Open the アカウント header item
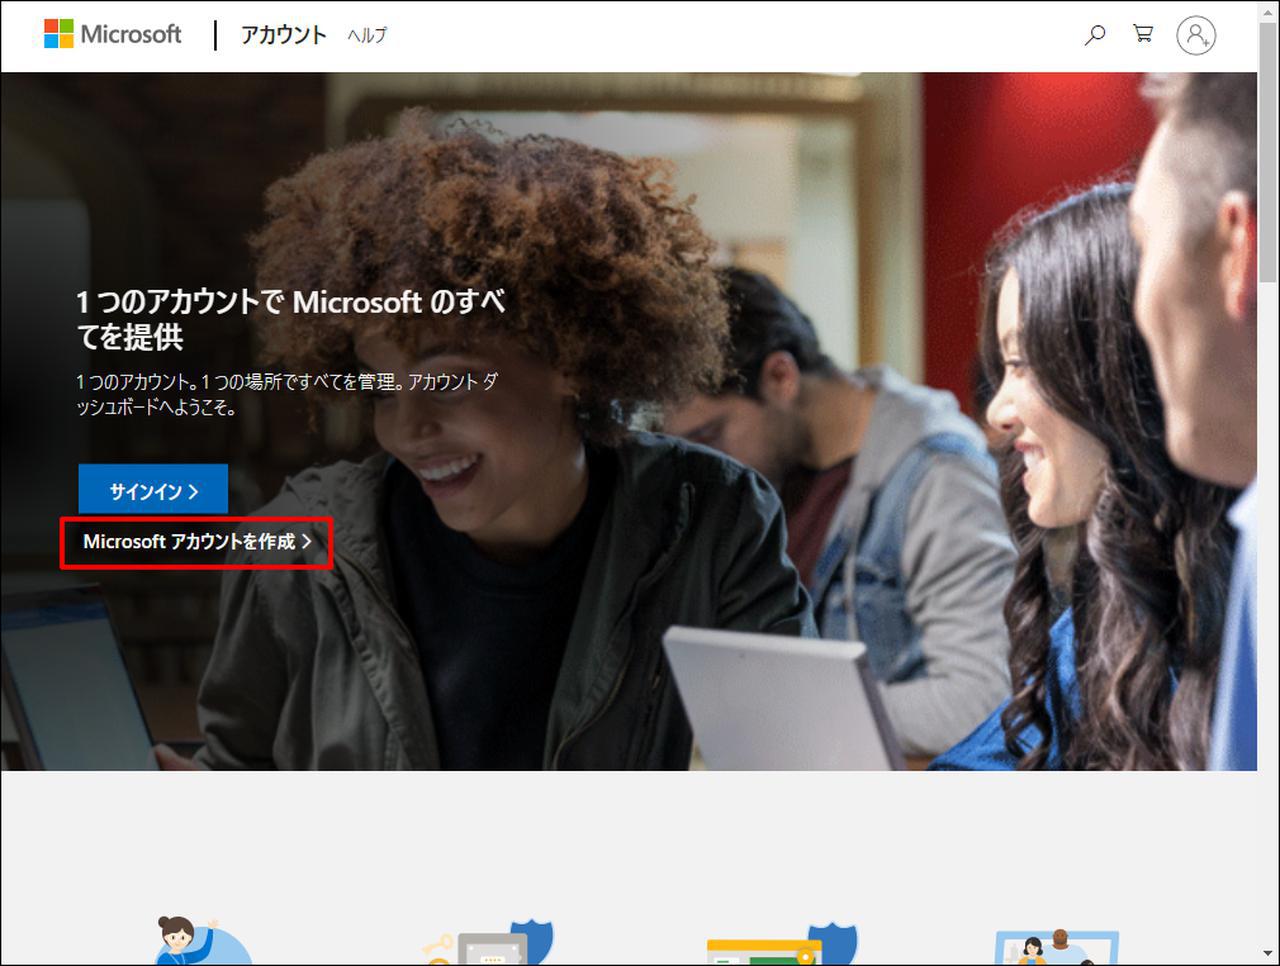This screenshot has height=966, width=1280. coord(283,35)
